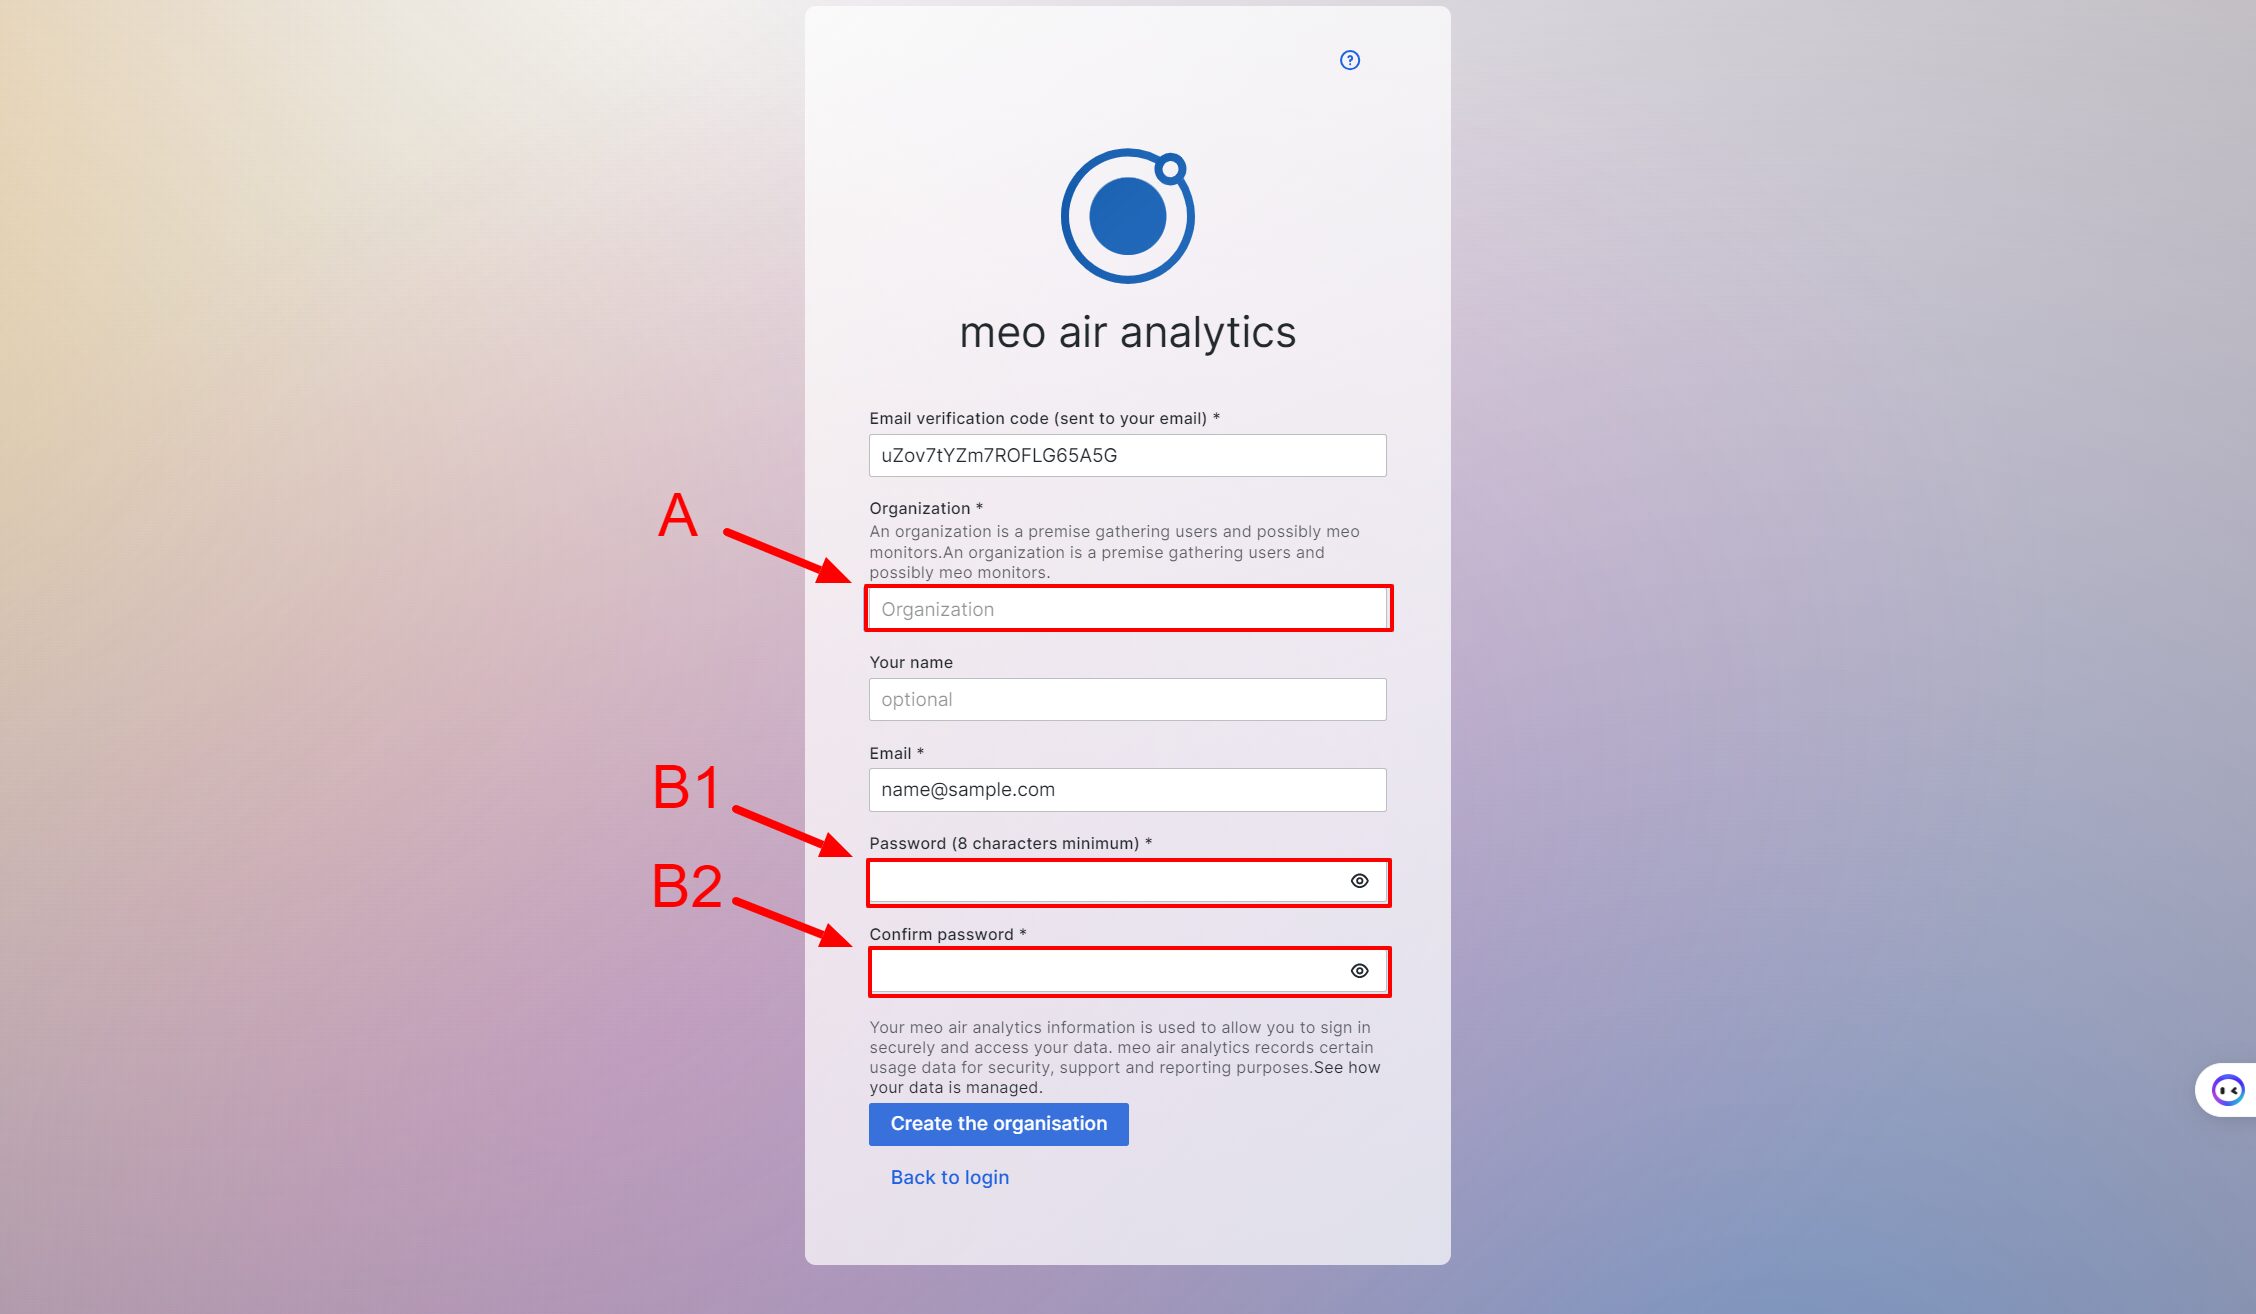
Task: Toggle confirm password visibility eye icon
Action: [x=1359, y=970]
